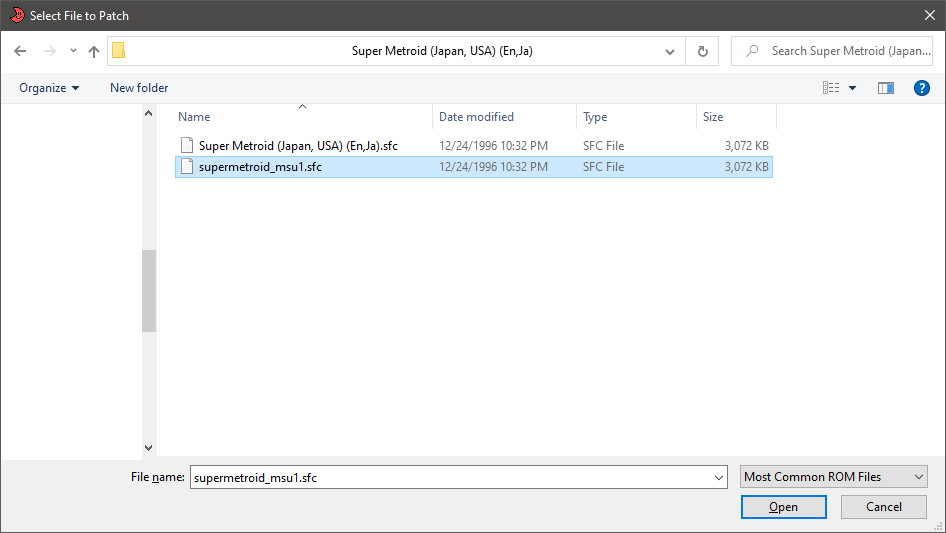The height and width of the screenshot is (533, 946).
Task: Click the Help question mark icon
Action: click(x=922, y=88)
